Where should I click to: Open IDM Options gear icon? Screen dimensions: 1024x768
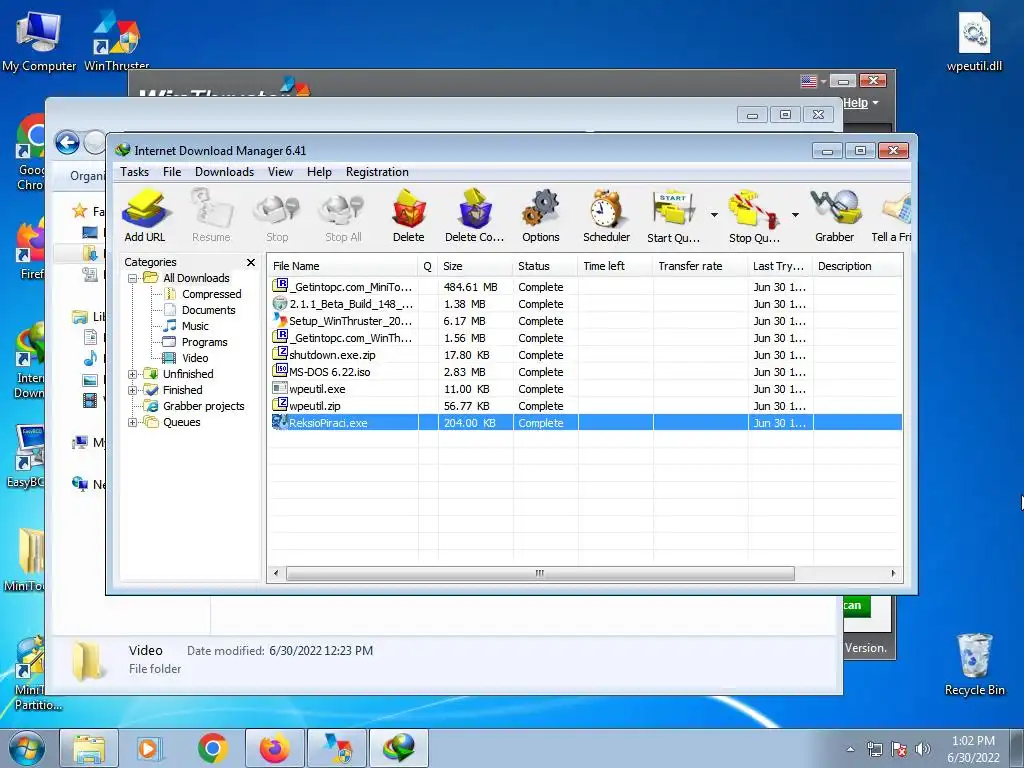coord(541,216)
